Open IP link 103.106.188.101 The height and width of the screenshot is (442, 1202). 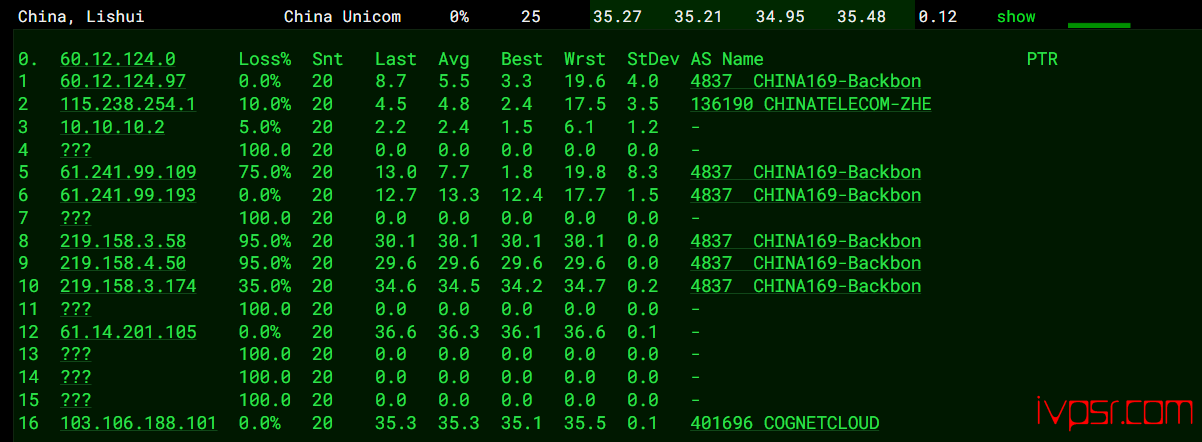click(138, 423)
